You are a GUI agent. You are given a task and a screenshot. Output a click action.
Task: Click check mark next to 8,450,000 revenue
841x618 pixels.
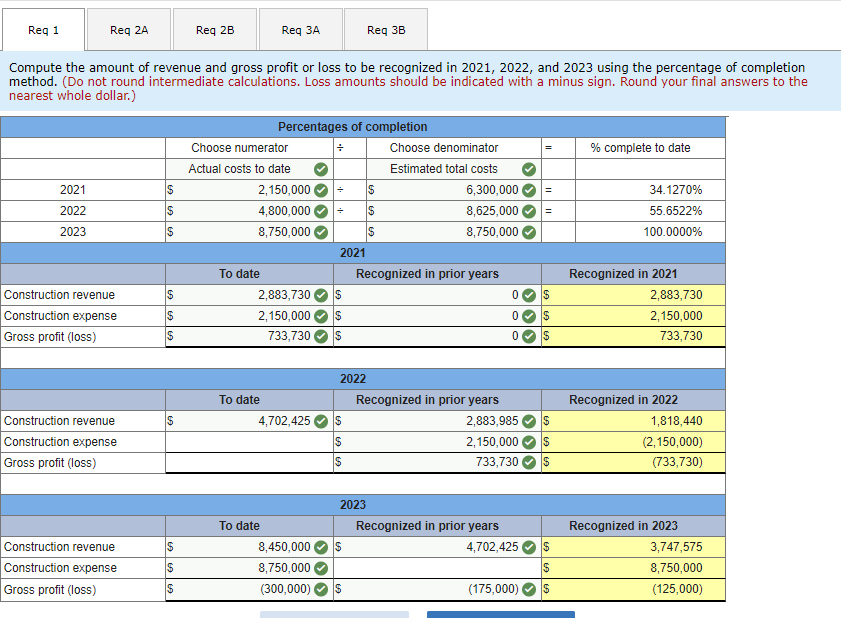321,548
